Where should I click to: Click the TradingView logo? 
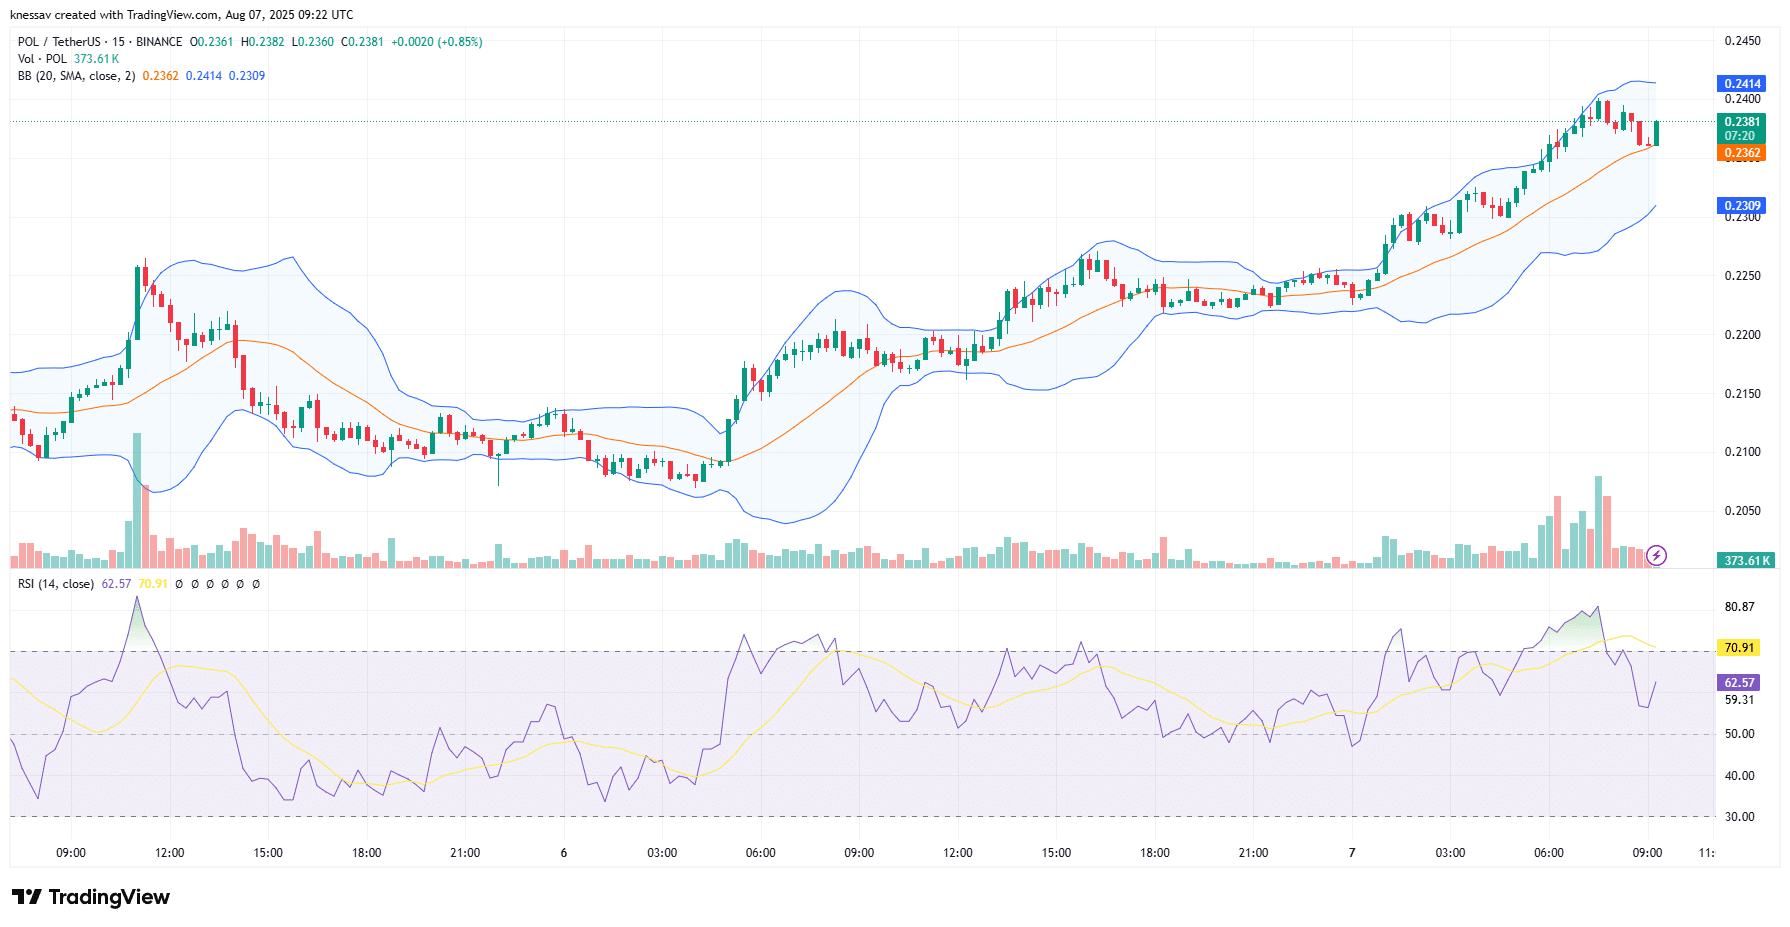[x=91, y=897]
